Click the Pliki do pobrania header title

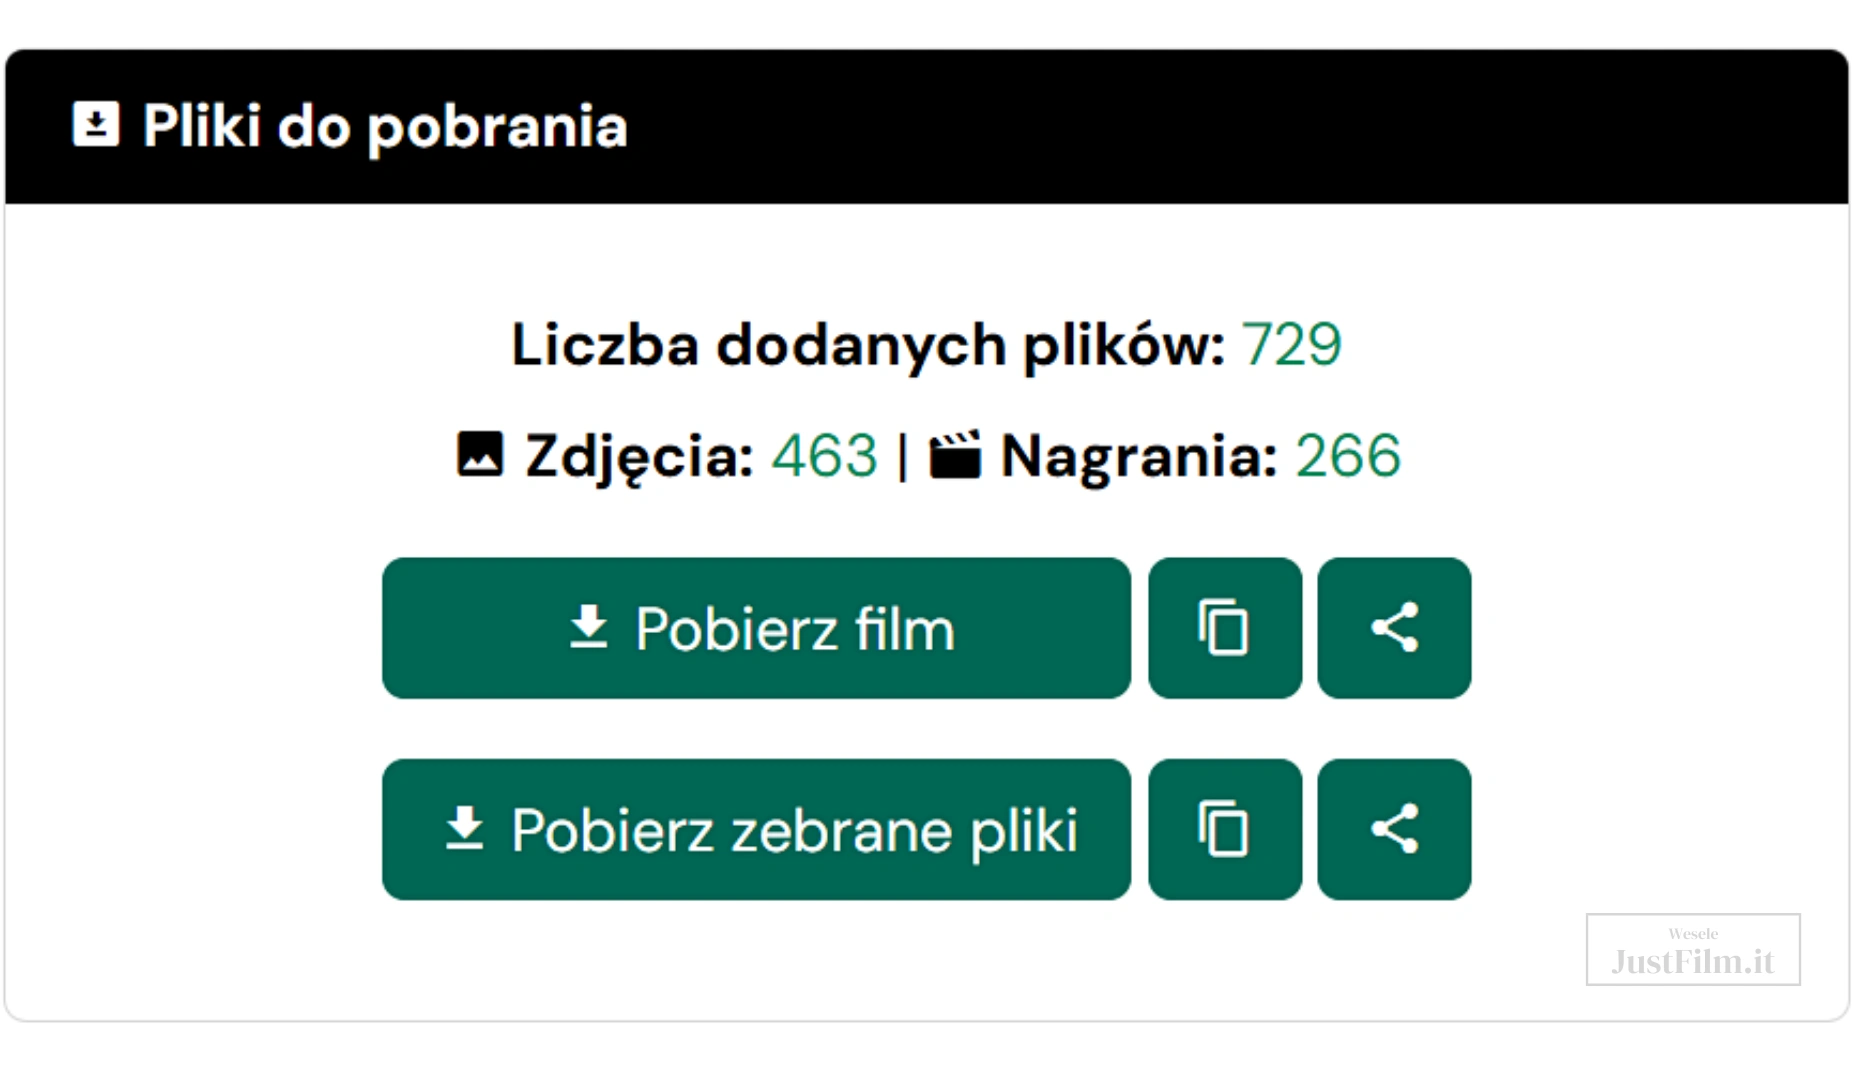coord(385,126)
